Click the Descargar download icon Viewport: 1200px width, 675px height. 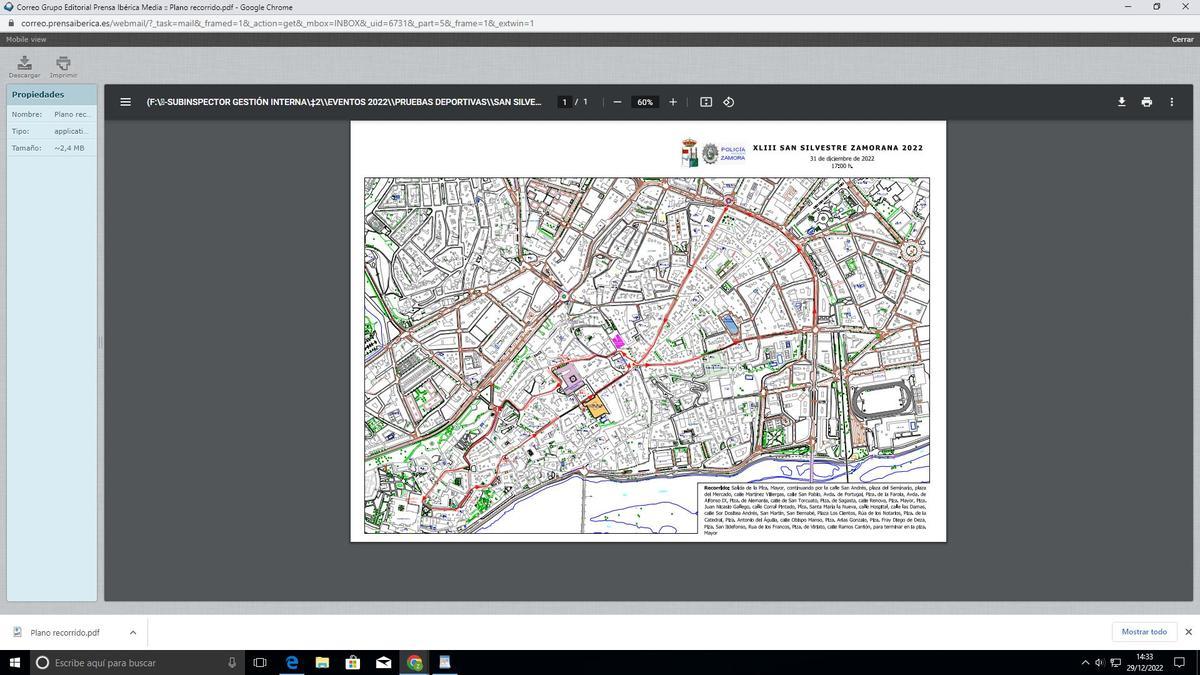coord(24,64)
